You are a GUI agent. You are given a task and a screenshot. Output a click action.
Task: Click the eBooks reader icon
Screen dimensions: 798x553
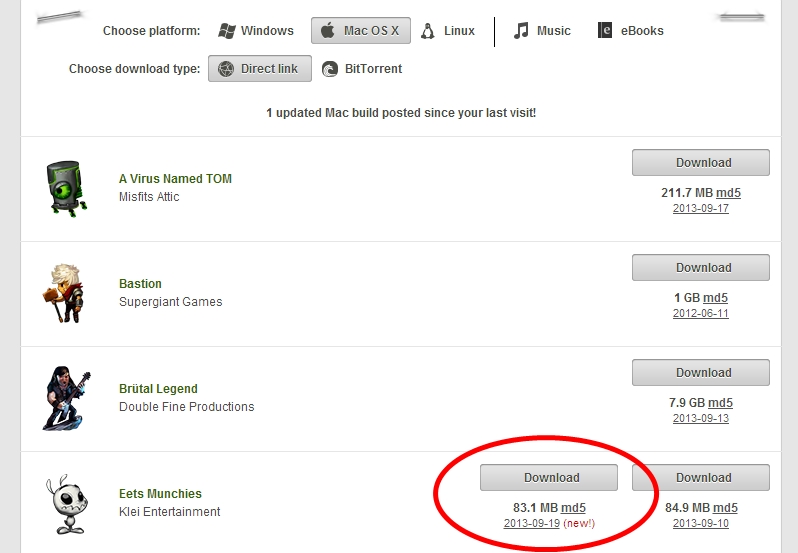click(x=605, y=31)
